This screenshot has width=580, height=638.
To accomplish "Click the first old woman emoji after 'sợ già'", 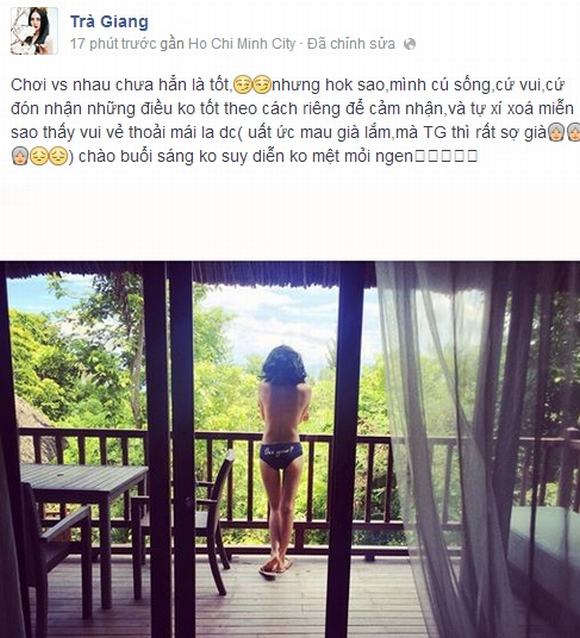I will [556, 133].
